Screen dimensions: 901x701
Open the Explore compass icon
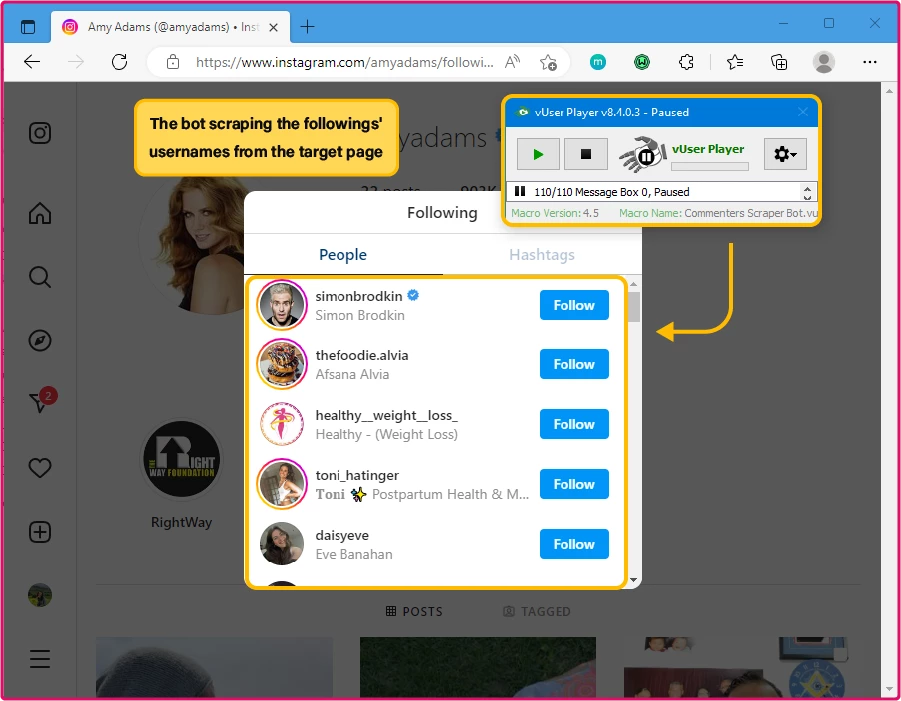(x=40, y=341)
